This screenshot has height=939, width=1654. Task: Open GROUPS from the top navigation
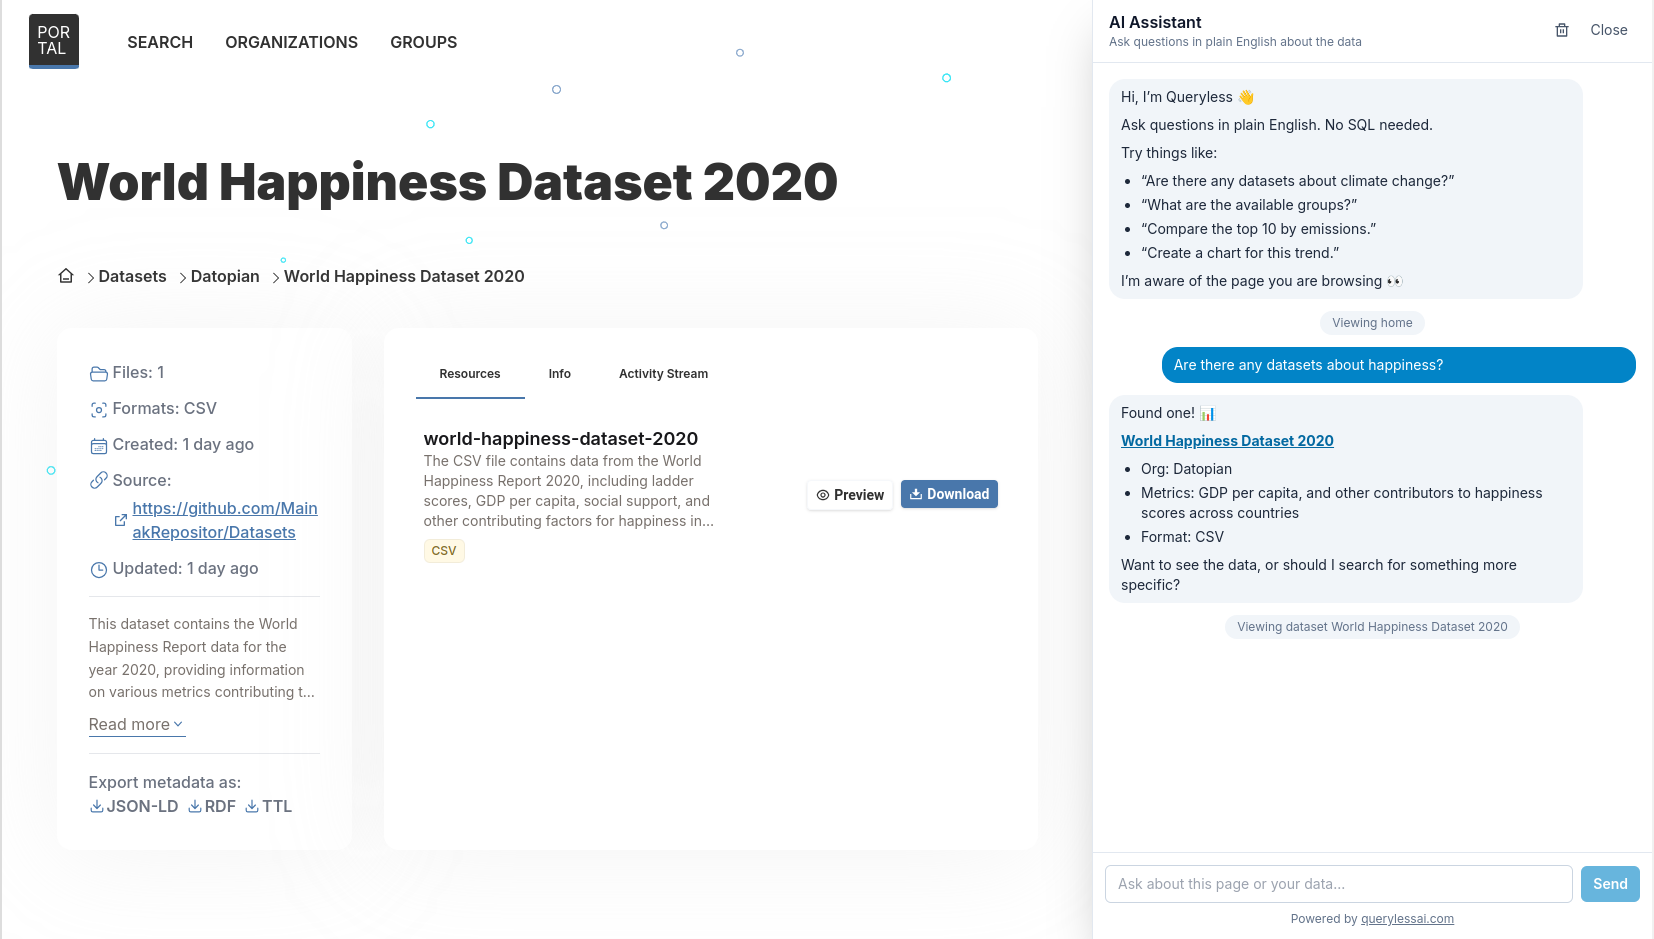pyautogui.click(x=423, y=42)
